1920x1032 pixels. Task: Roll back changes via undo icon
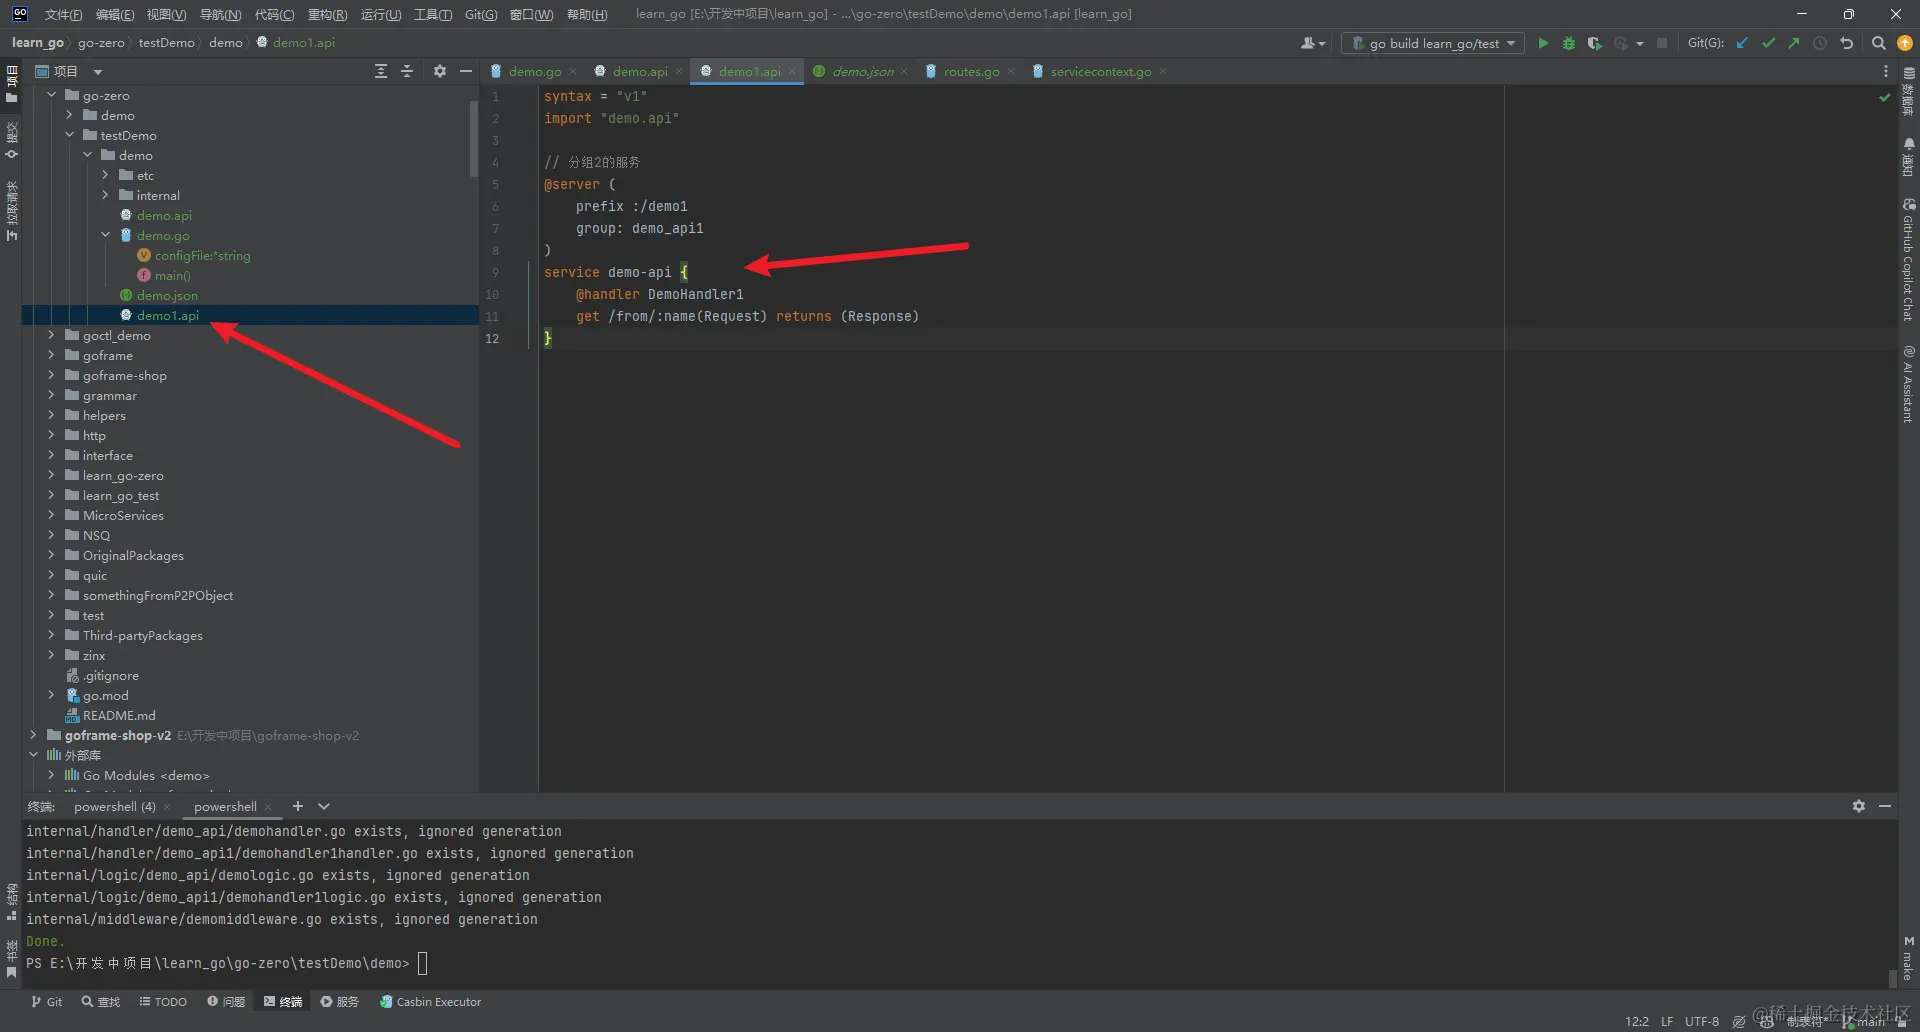[x=1847, y=43]
